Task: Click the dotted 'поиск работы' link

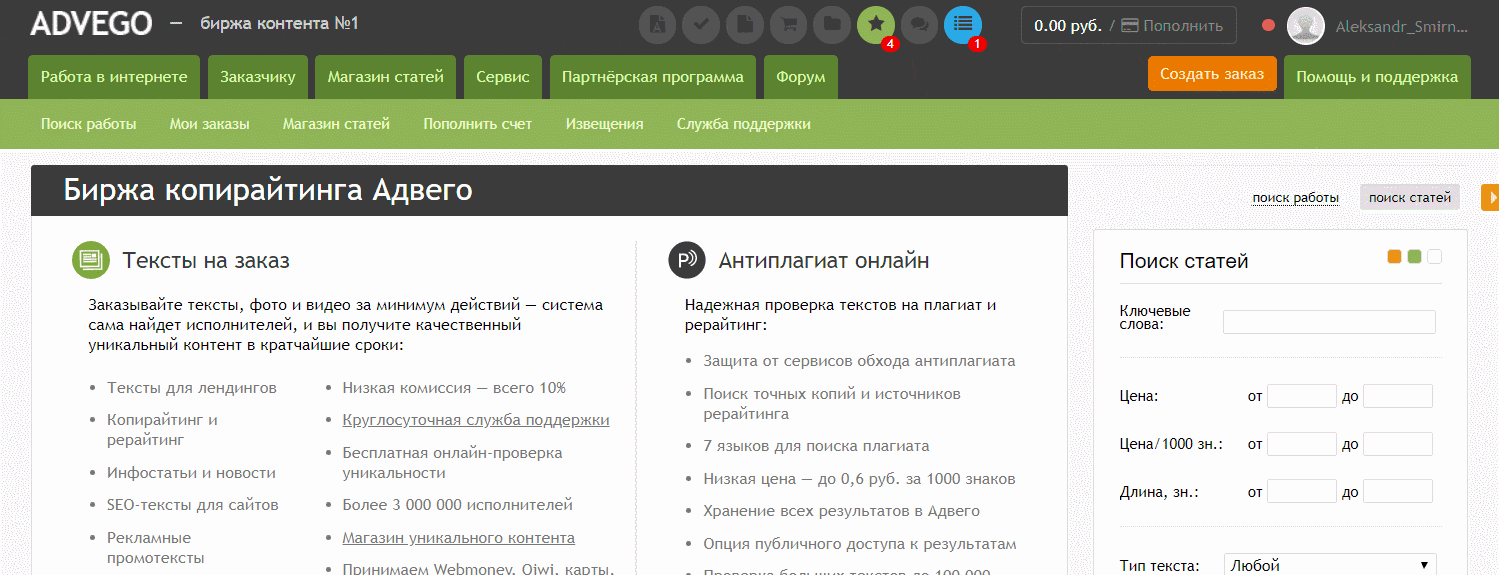Action: (1295, 198)
